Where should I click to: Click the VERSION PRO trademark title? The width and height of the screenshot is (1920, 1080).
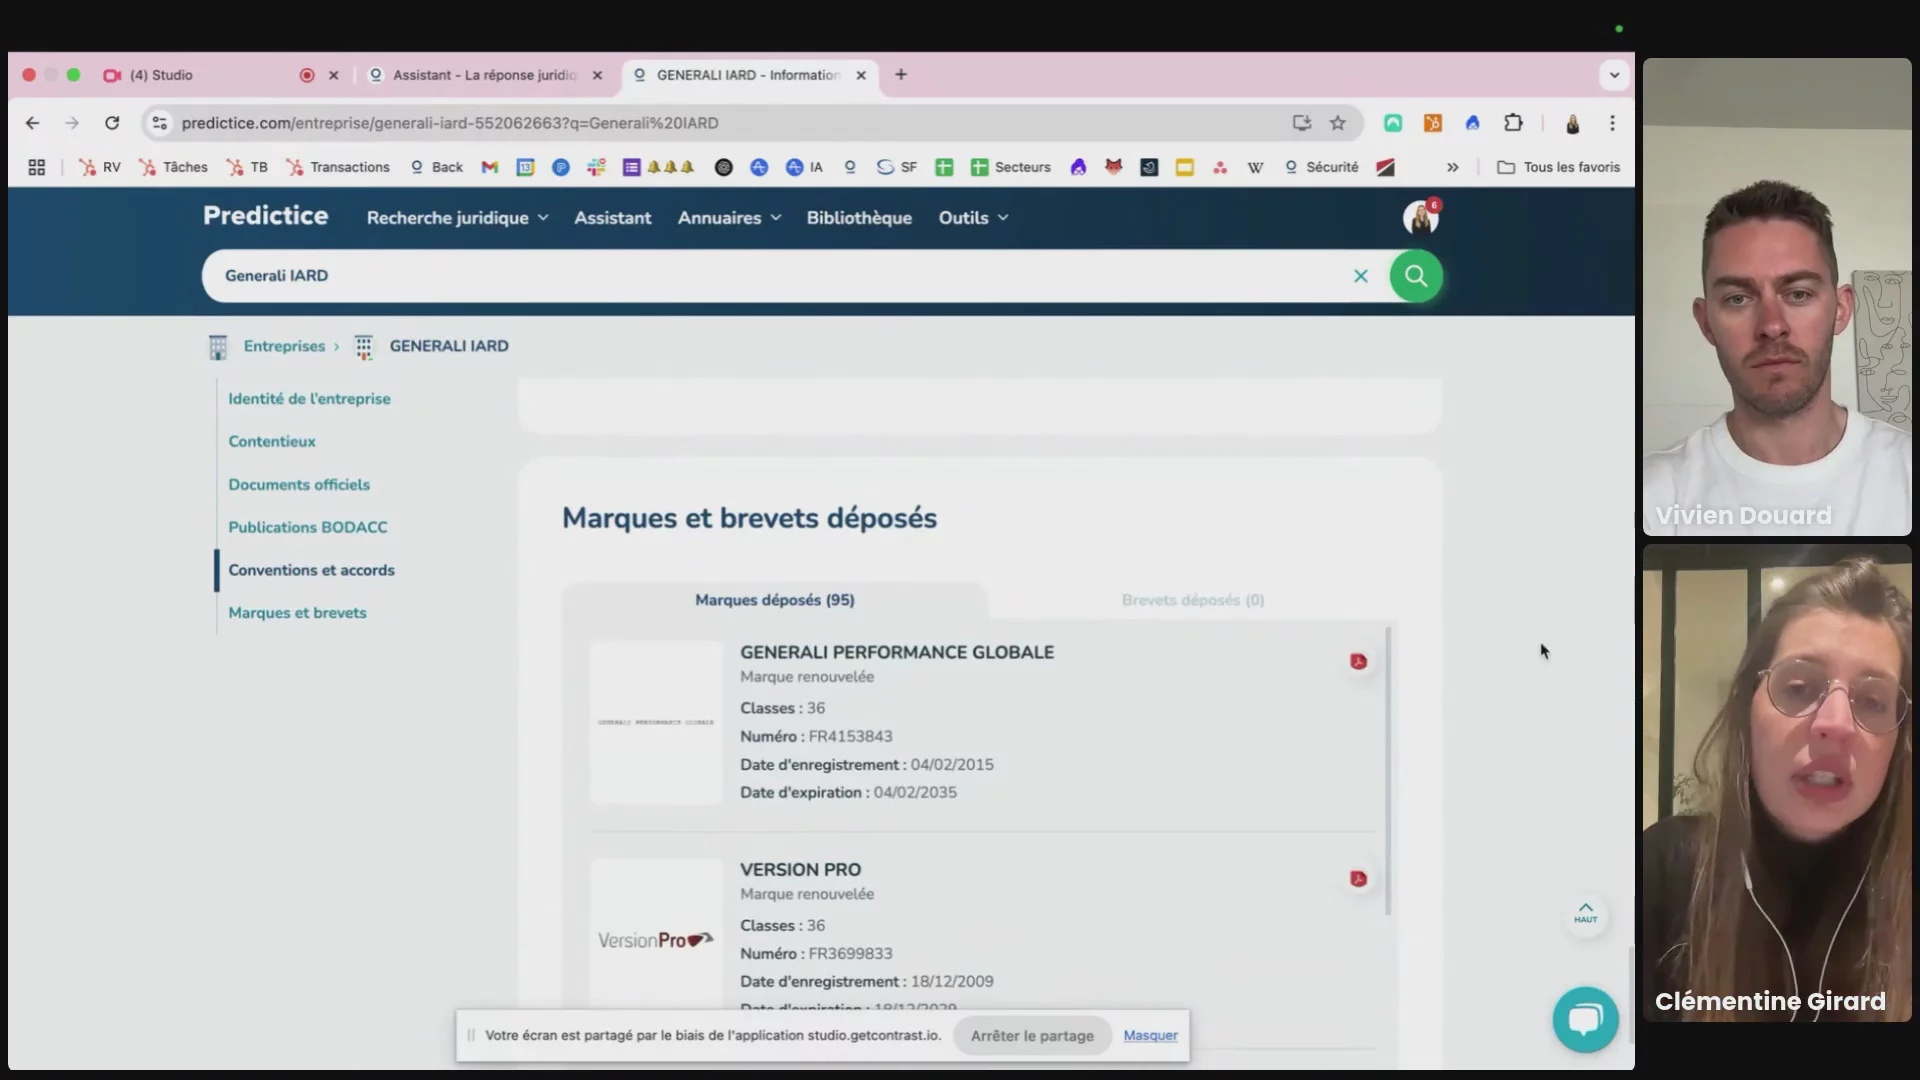pos(800,870)
